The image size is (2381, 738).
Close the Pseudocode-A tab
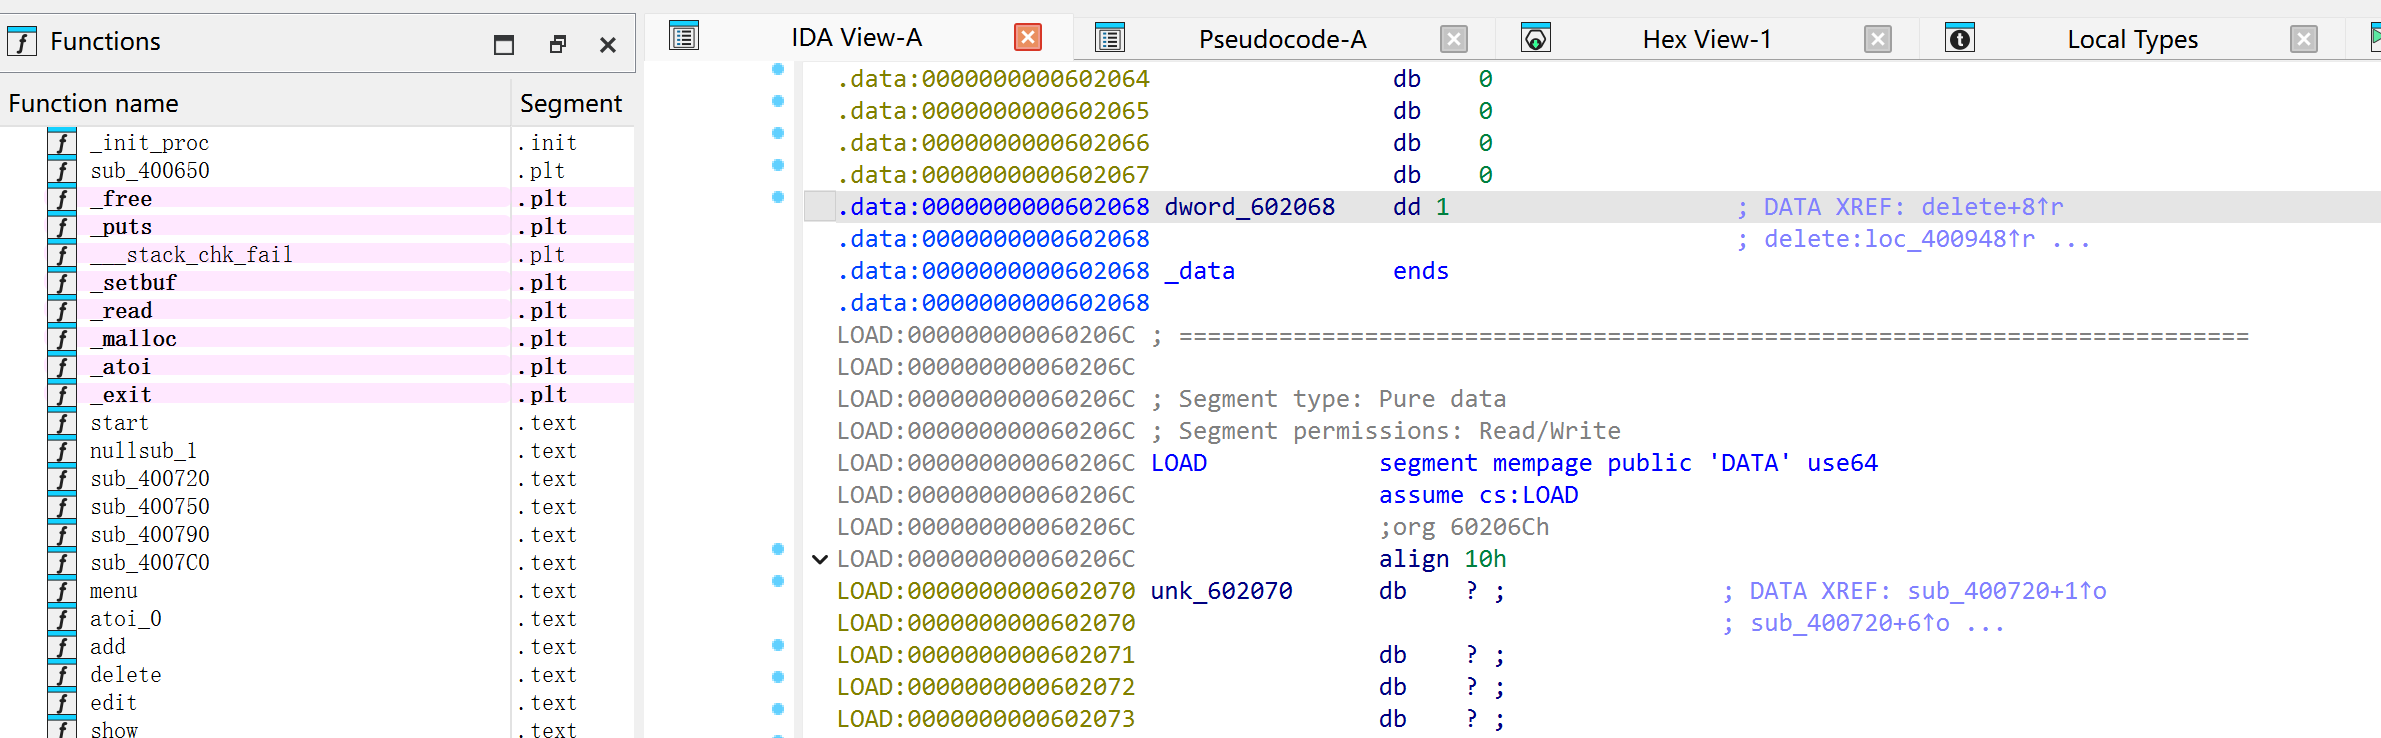coord(1454,39)
